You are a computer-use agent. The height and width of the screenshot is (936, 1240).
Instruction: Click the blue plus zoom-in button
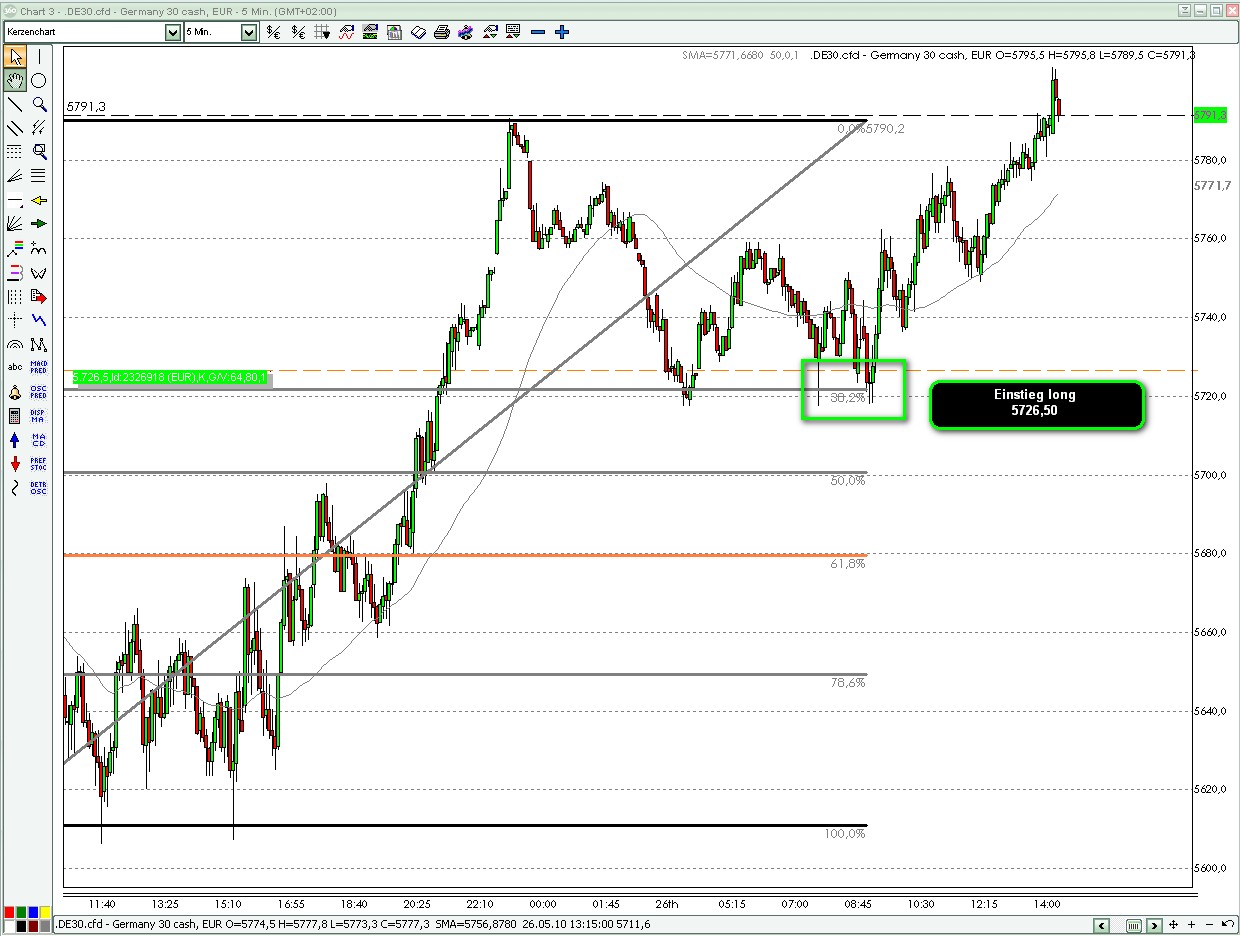pyautogui.click(x=562, y=32)
